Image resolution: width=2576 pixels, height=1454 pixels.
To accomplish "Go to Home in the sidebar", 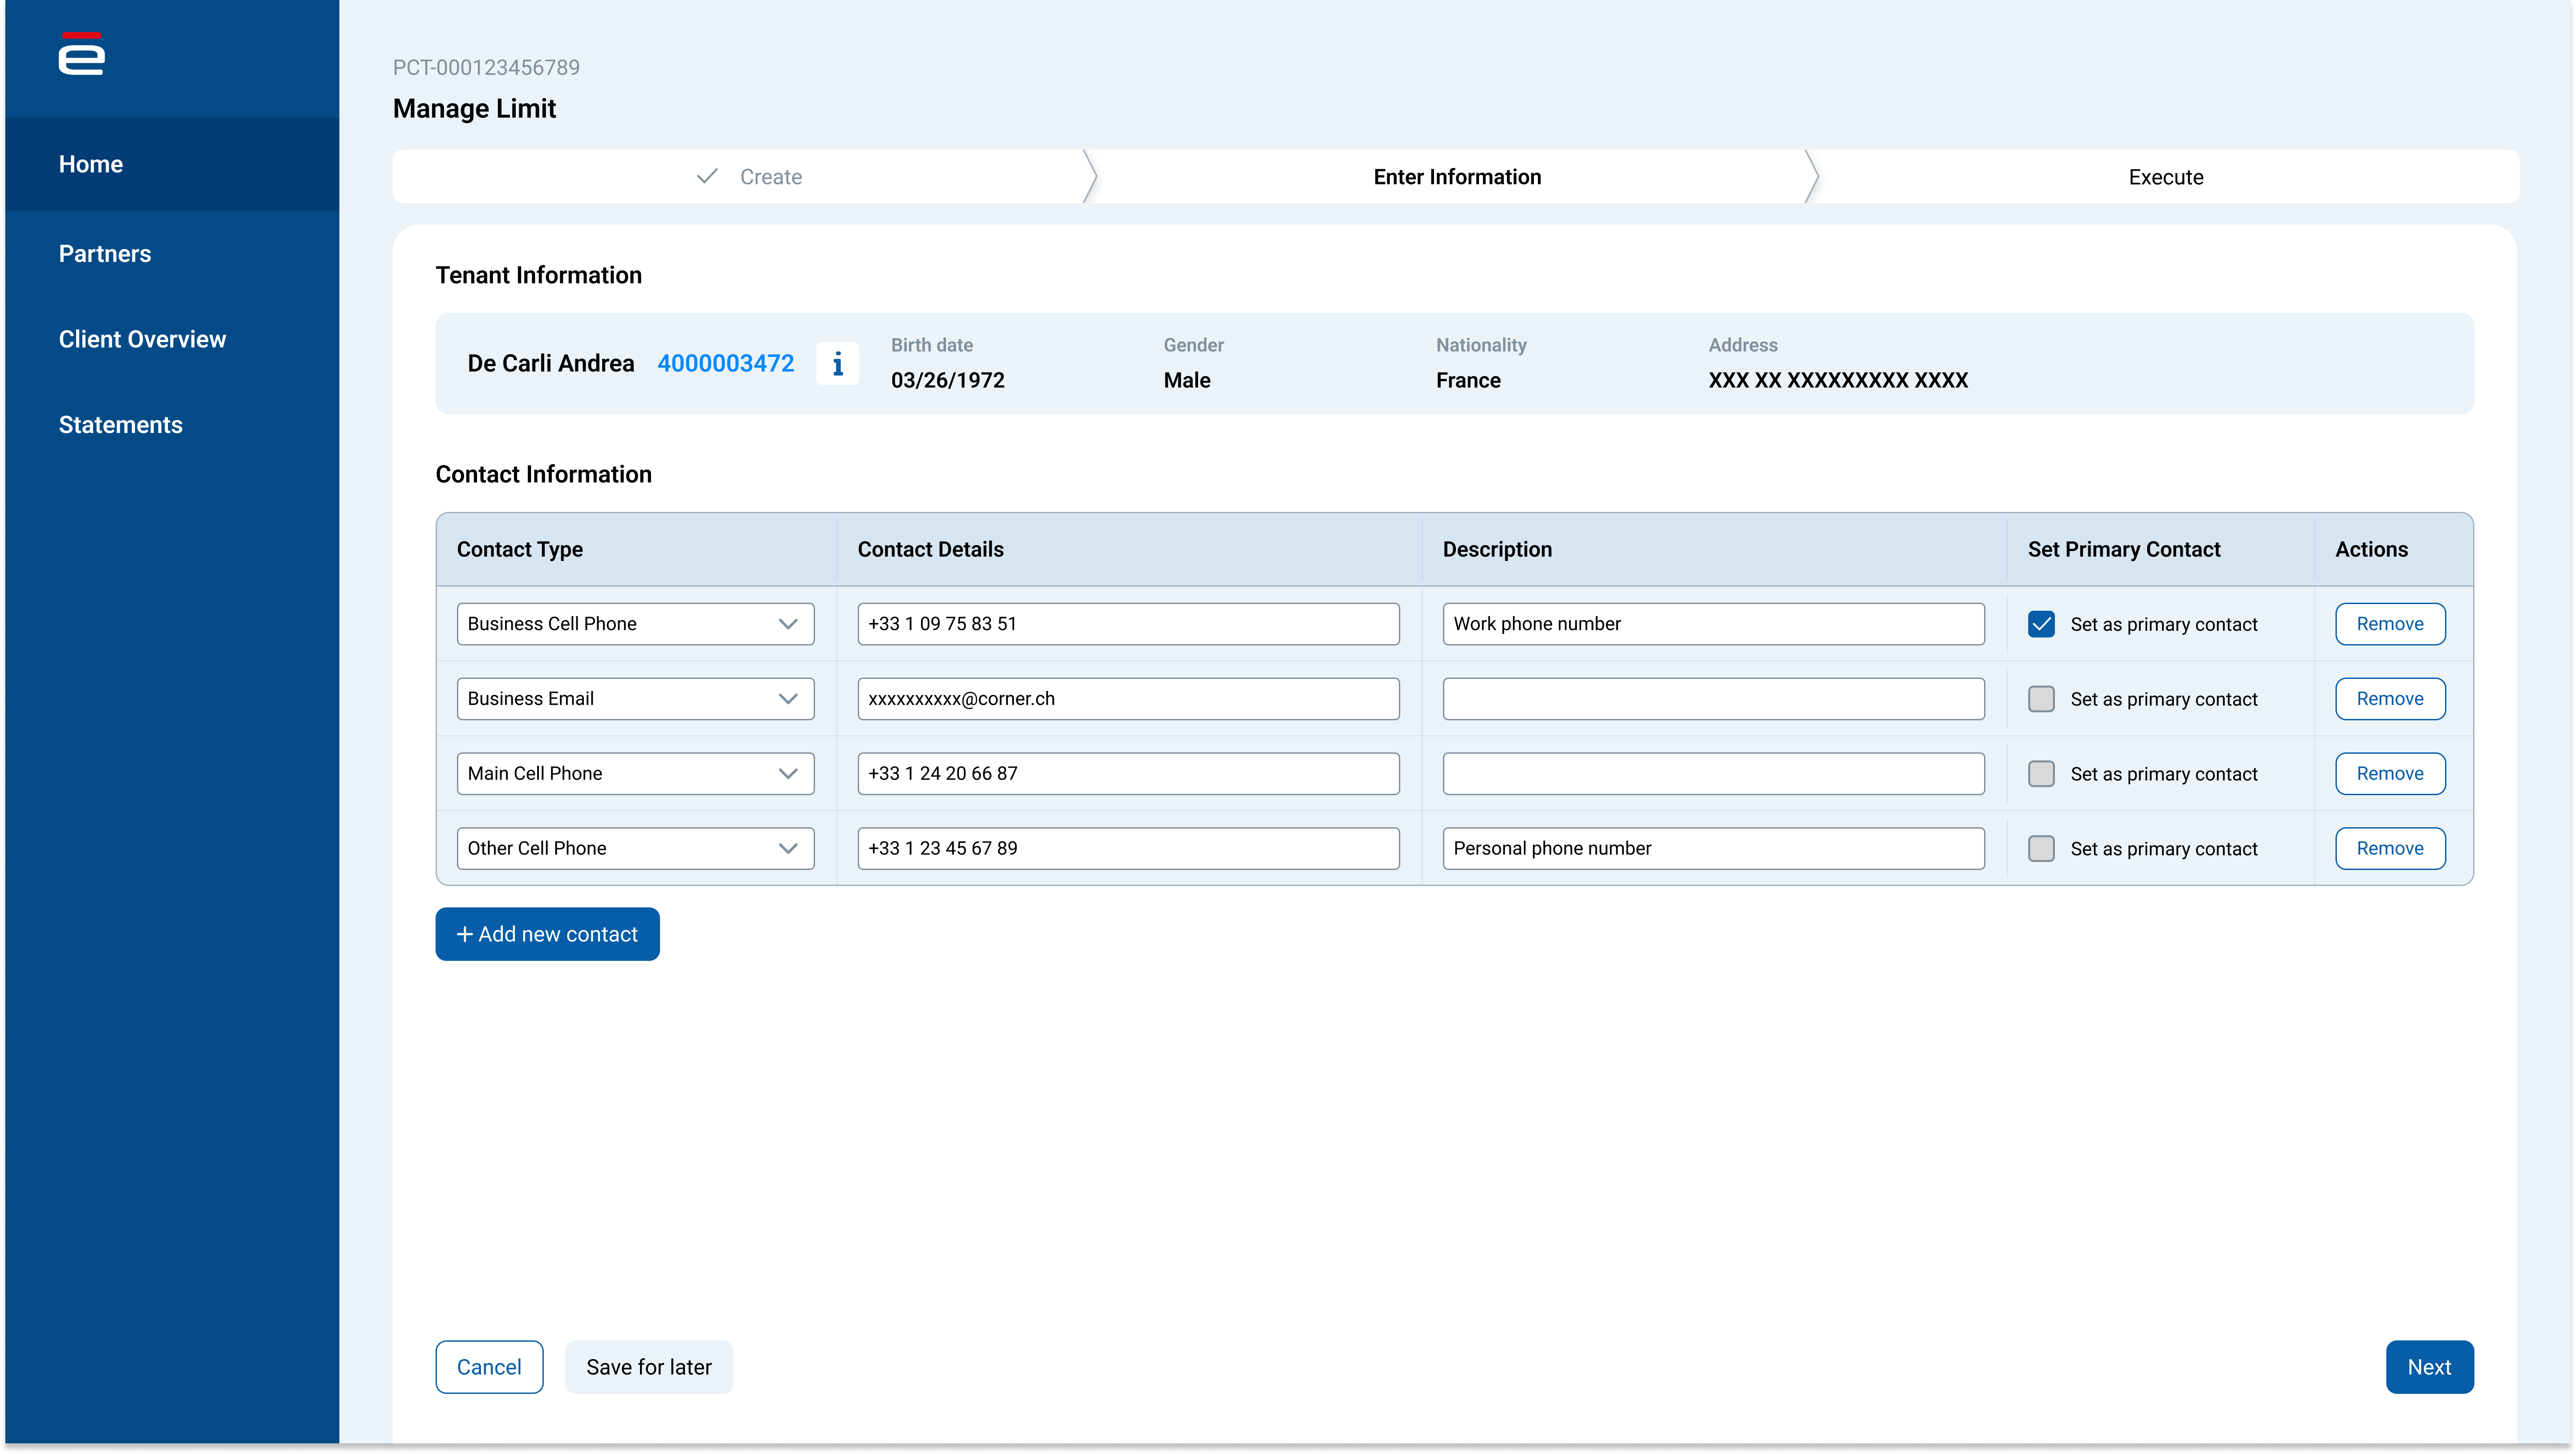I will coord(172,164).
